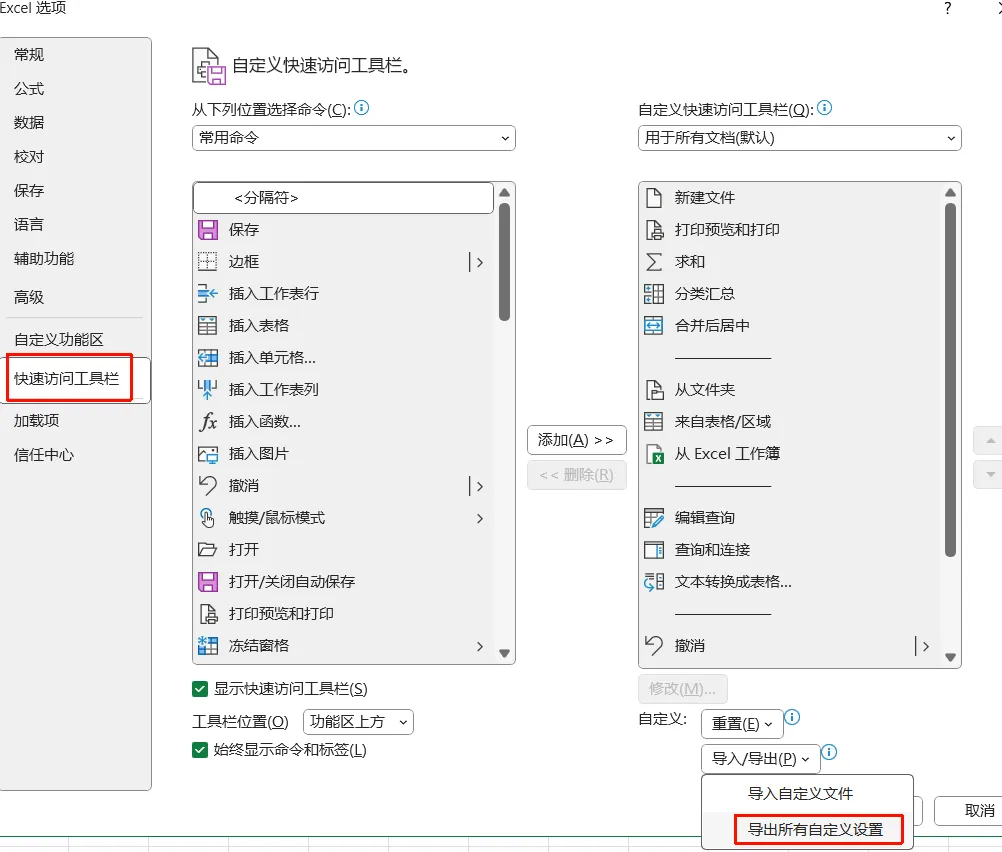Click the left list scroll-down arrow

click(x=504, y=653)
